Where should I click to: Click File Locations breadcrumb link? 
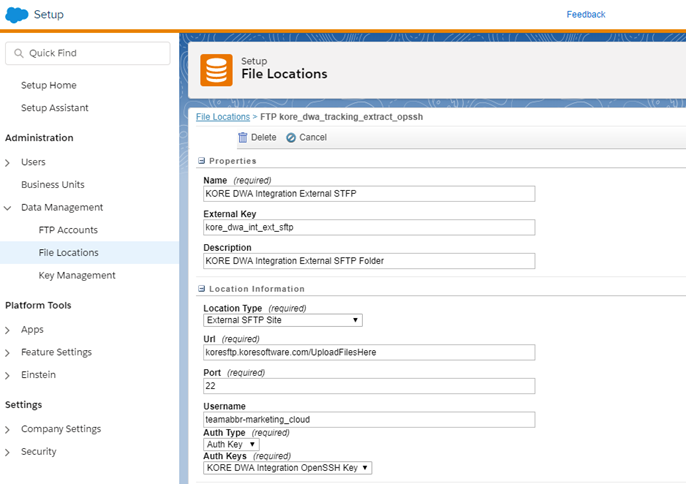[223, 117]
